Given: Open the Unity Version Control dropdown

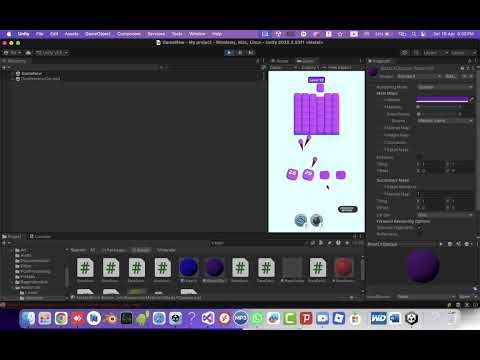Looking at the screenshot, I should (x=52, y=53).
